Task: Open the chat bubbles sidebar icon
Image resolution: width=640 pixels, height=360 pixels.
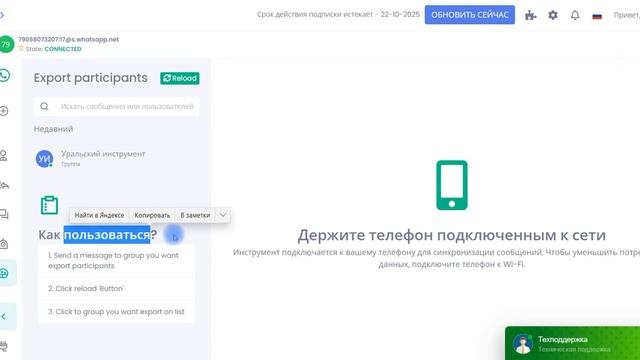Action: (x=4, y=214)
